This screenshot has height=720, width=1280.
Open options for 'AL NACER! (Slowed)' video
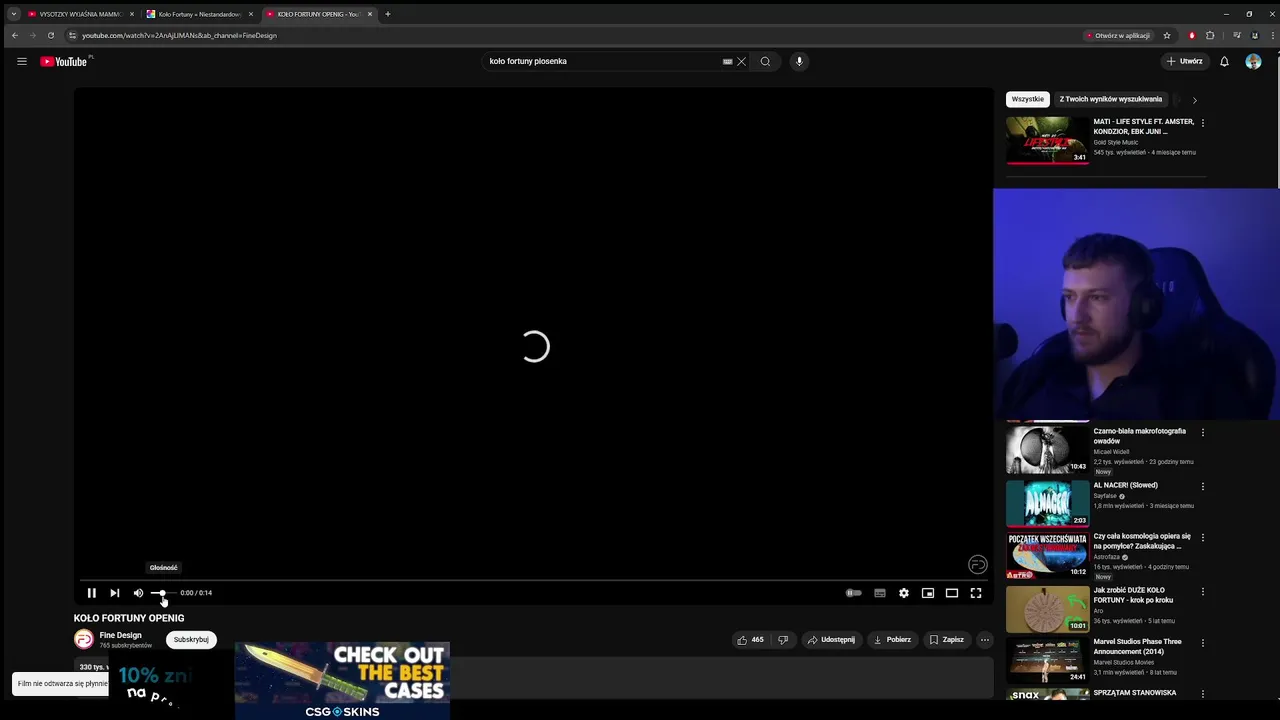[1202, 487]
